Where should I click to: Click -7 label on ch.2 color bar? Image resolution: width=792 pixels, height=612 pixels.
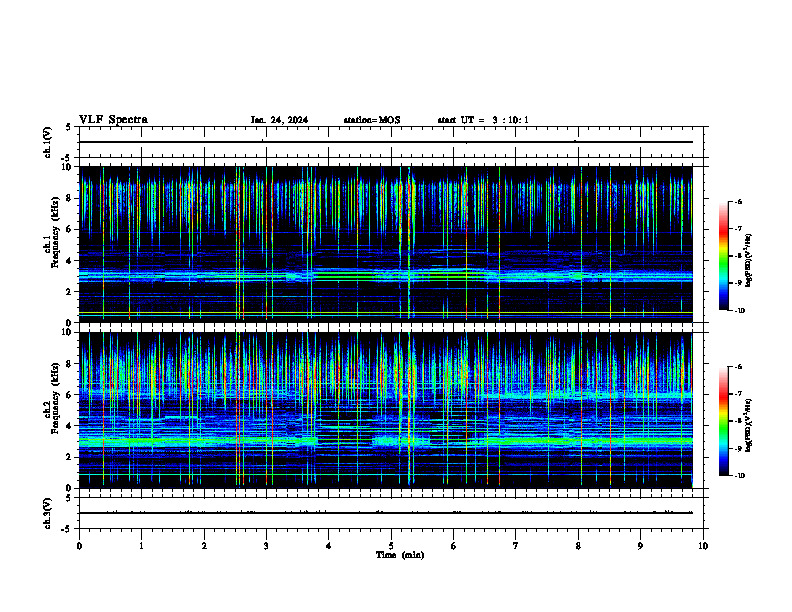pyautogui.click(x=738, y=394)
